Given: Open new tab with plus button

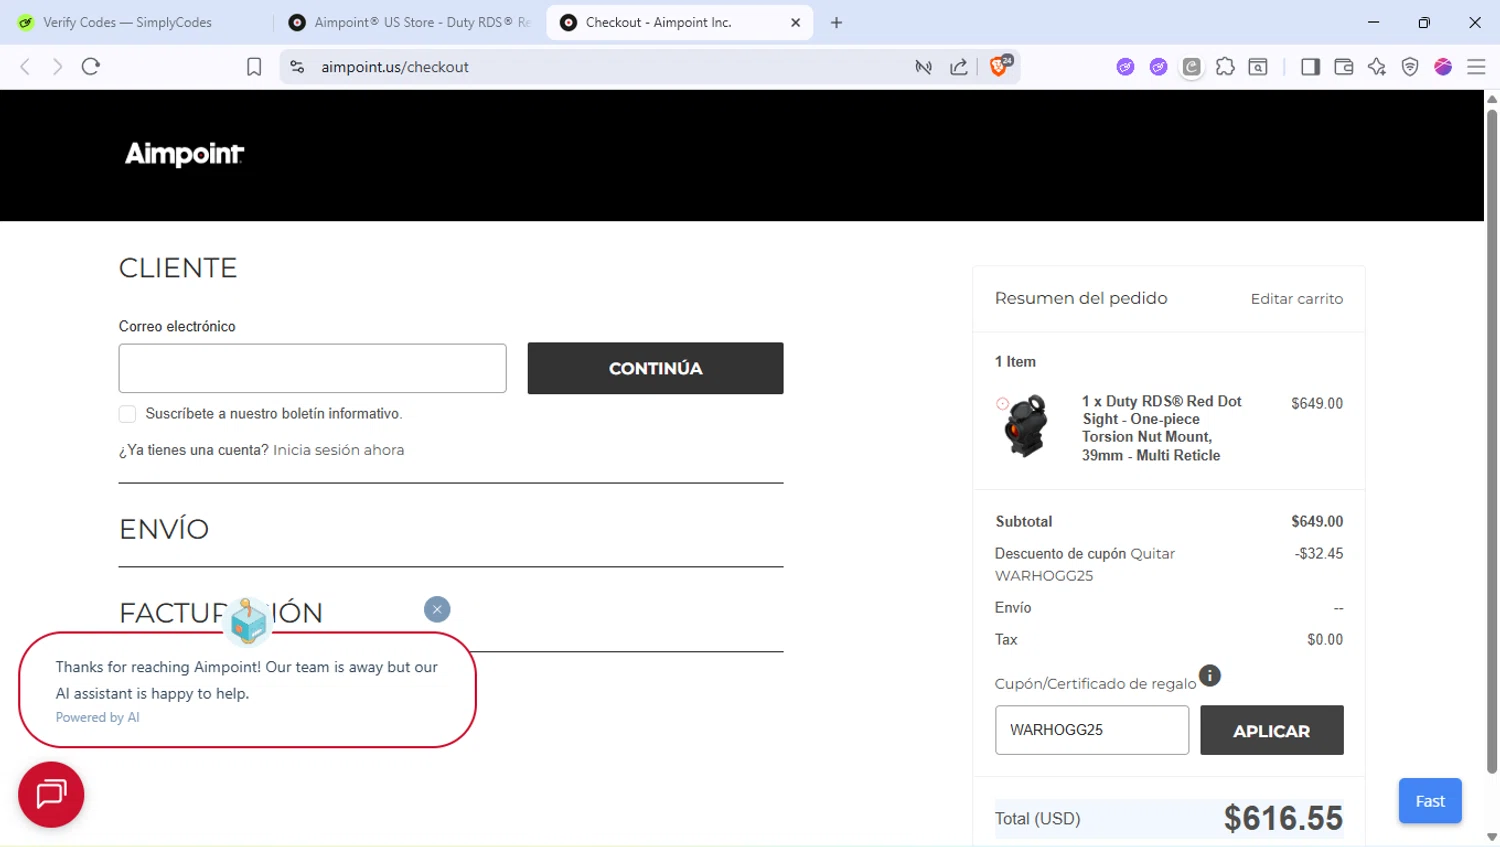Looking at the screenshot, I should (837, 22).
